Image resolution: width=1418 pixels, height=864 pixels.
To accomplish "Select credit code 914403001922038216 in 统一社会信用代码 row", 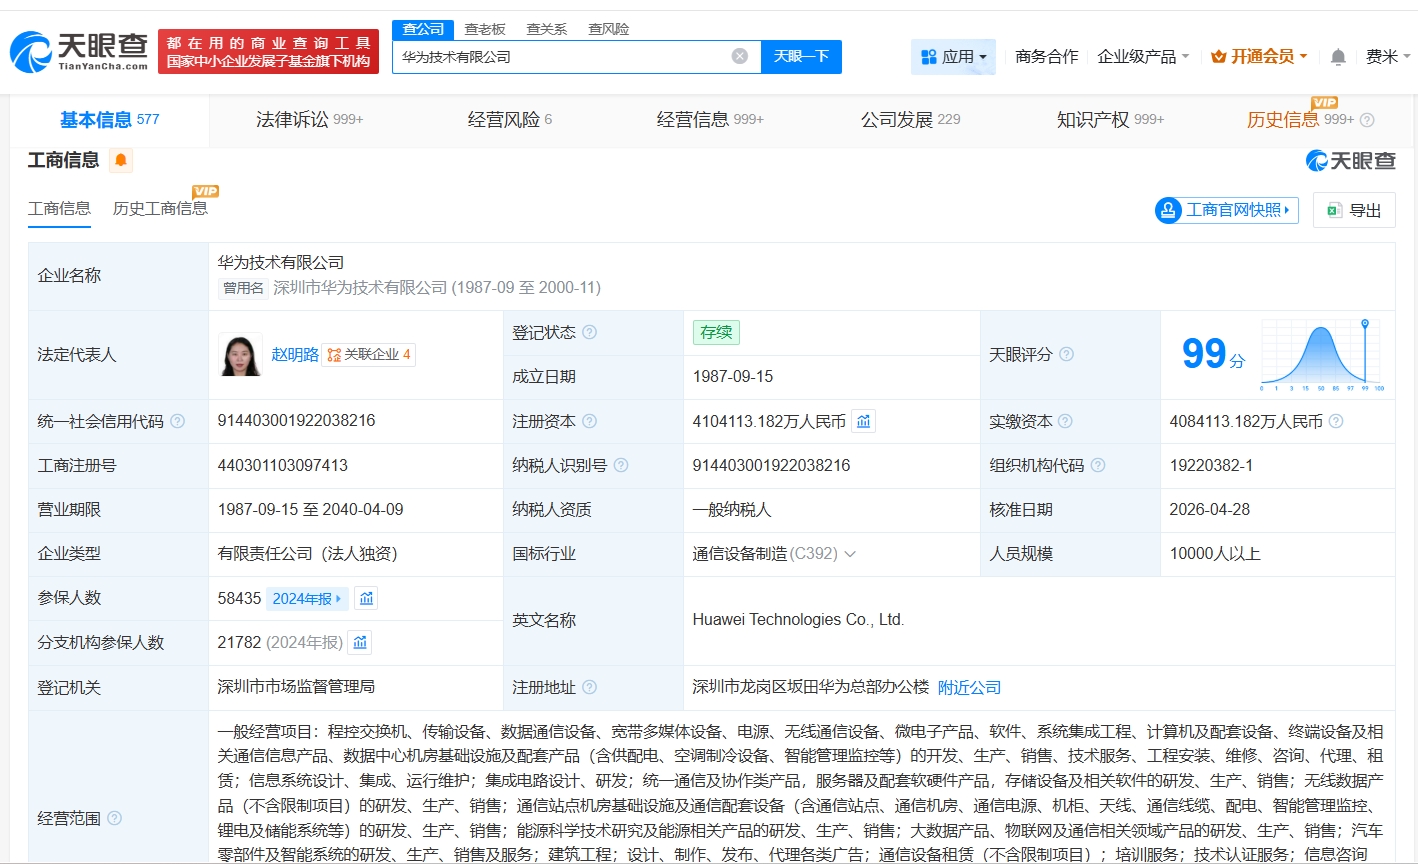I will tap(296, 421).
